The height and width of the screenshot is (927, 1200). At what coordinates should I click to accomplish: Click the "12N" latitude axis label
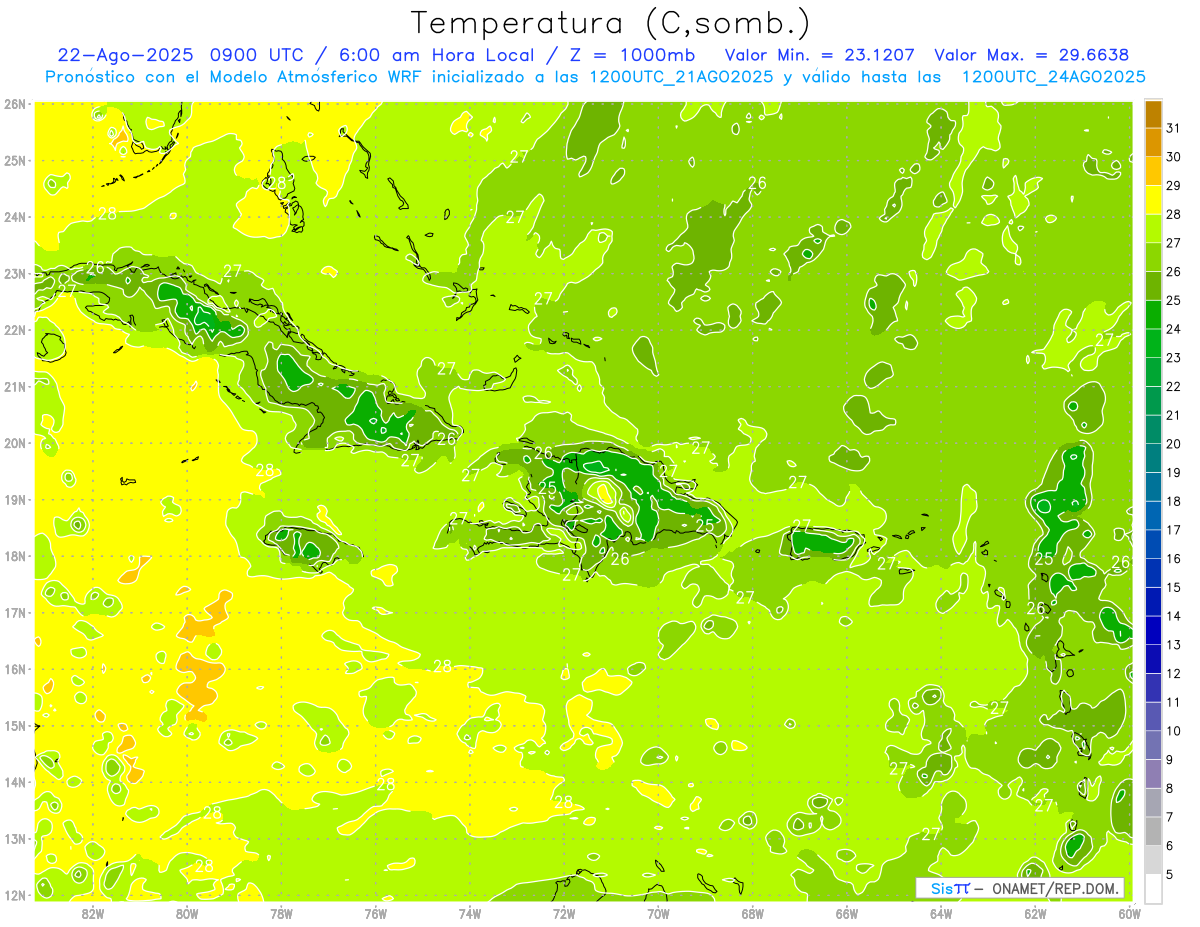click(14, 895)
